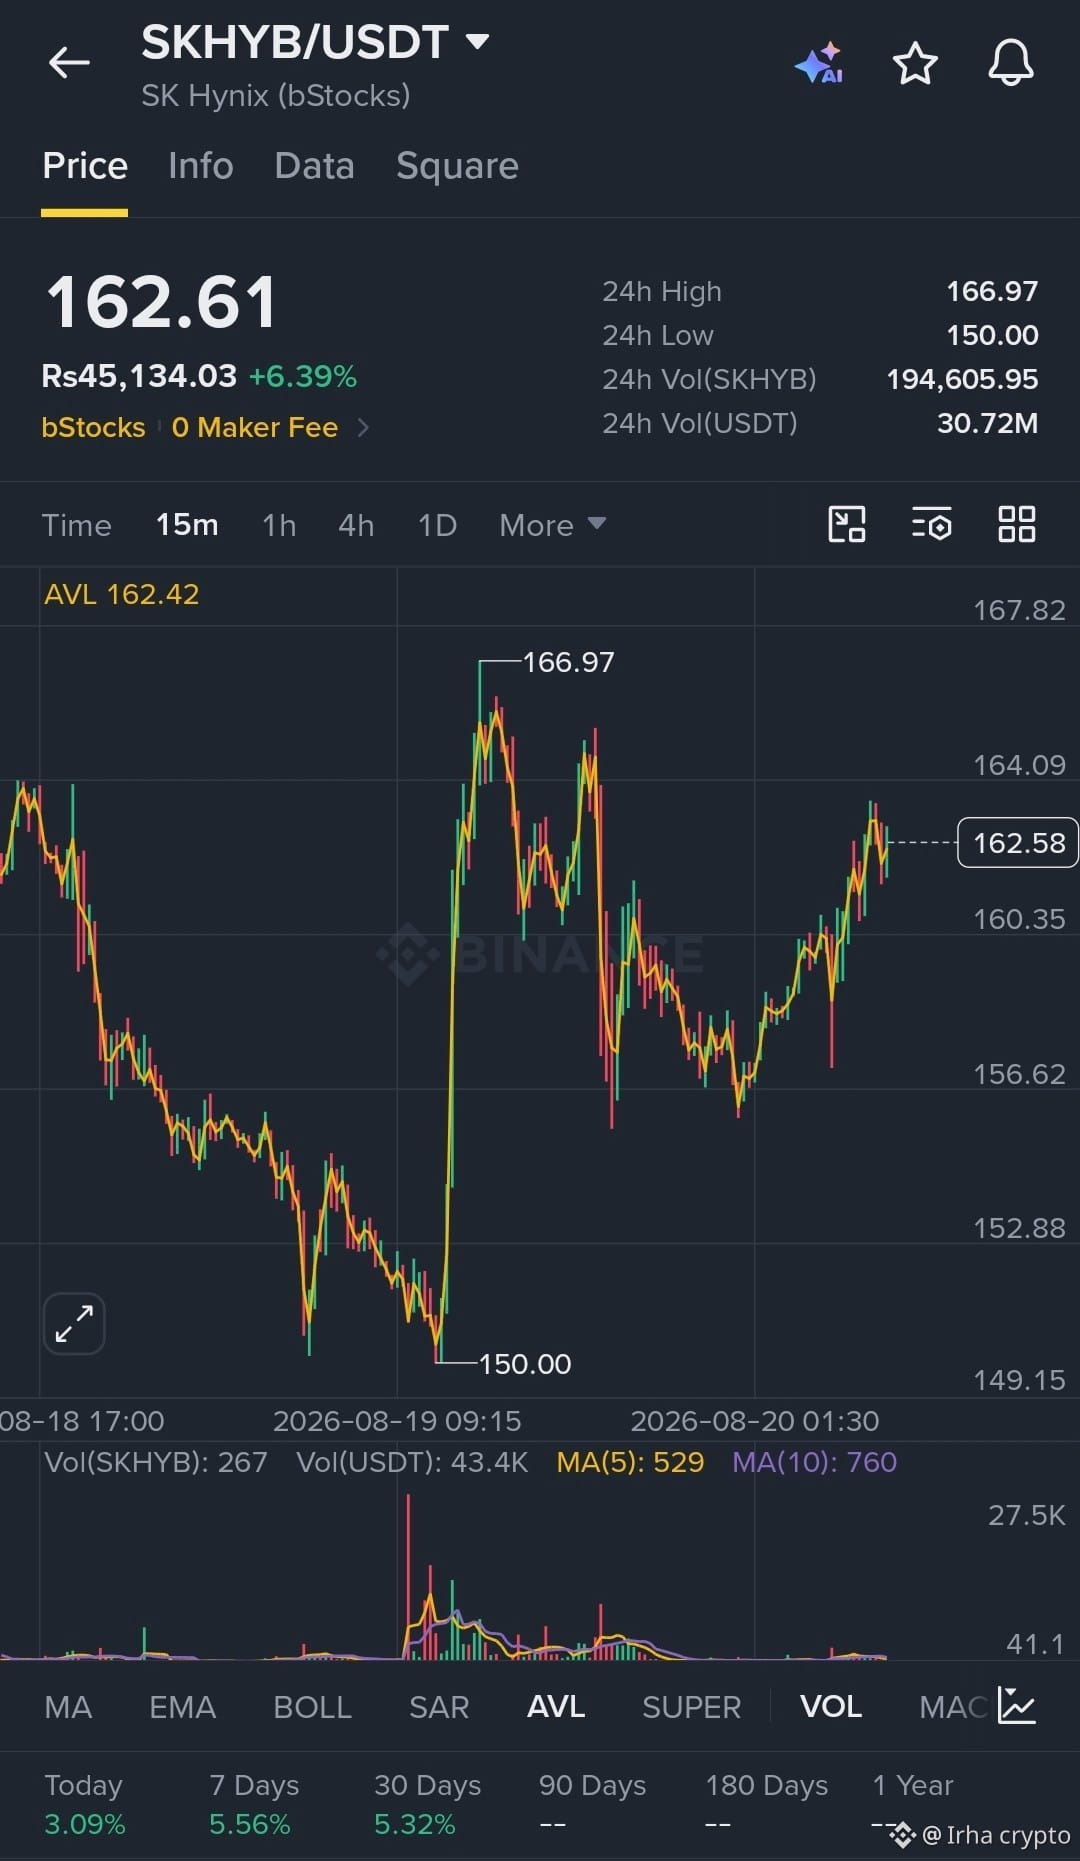Click the 180 Days performance entry
The width and height of the screenshot is (1080, 1861).
point(766,1804)
